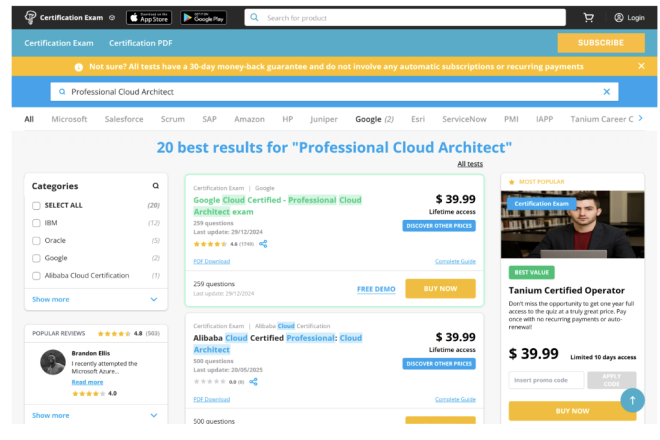The height and width of the screenshot is (440, 660).
Task: Open Complete Guide for Alibaba exam
Action: point(455,399)
